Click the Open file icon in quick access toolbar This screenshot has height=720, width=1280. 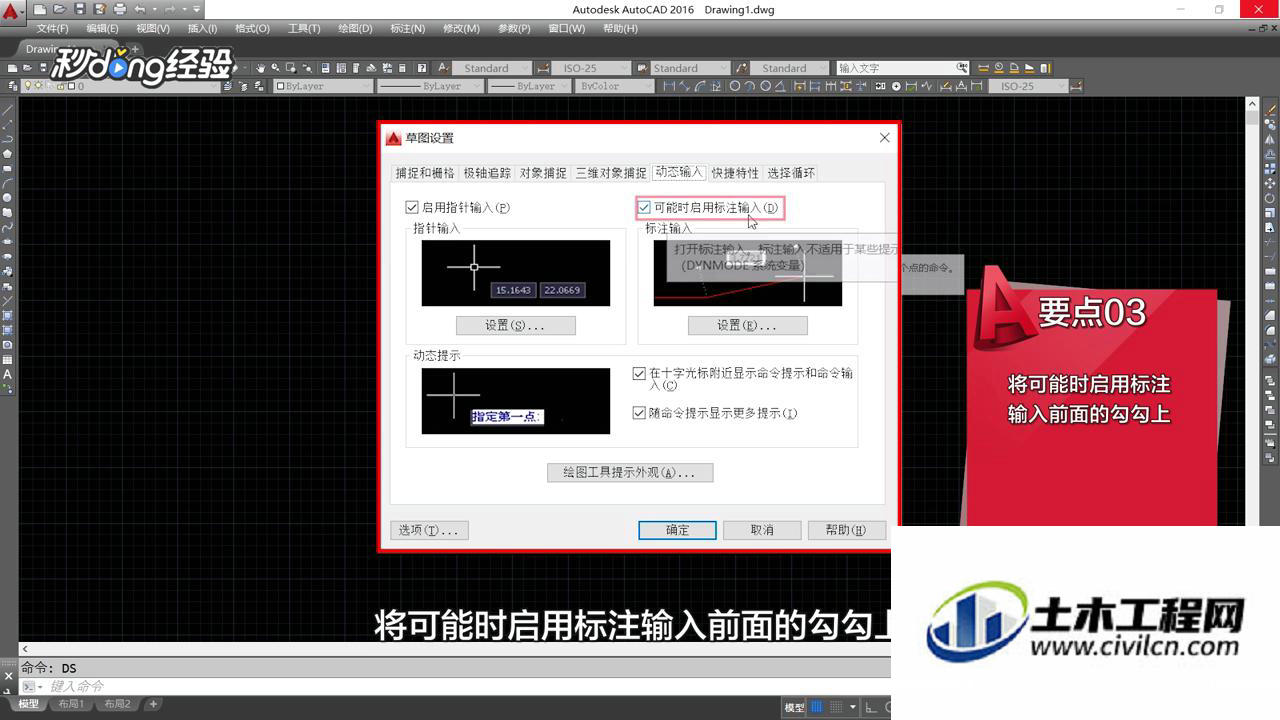pos(59,10)
